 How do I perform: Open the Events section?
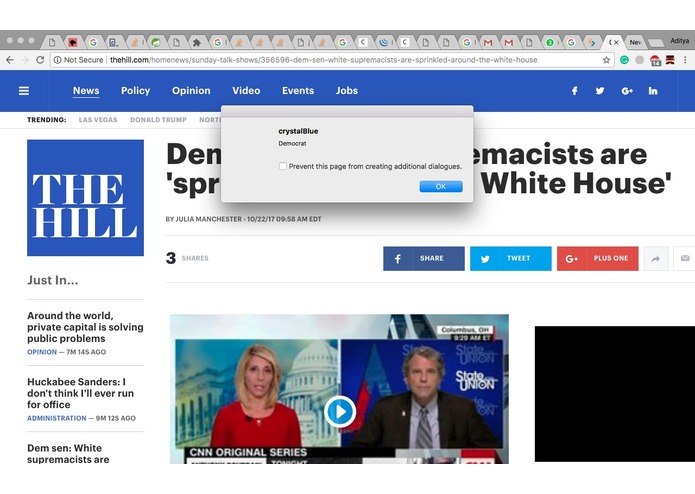point(298,91)
